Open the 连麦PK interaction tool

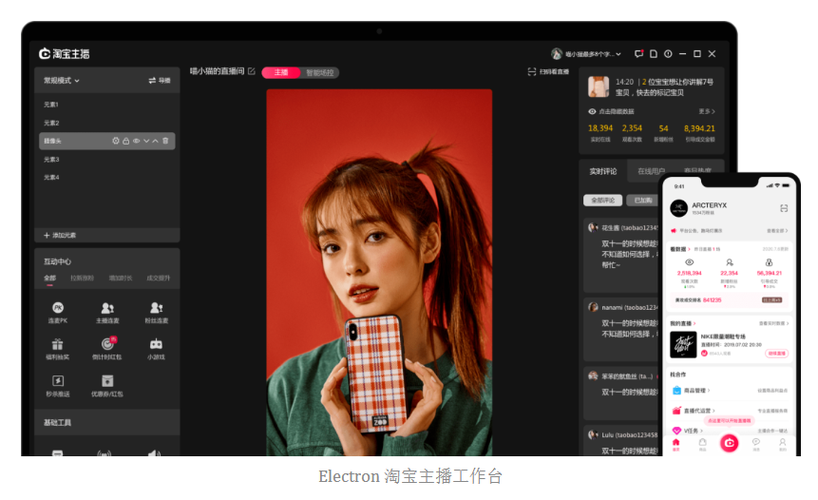pos(58,312)
